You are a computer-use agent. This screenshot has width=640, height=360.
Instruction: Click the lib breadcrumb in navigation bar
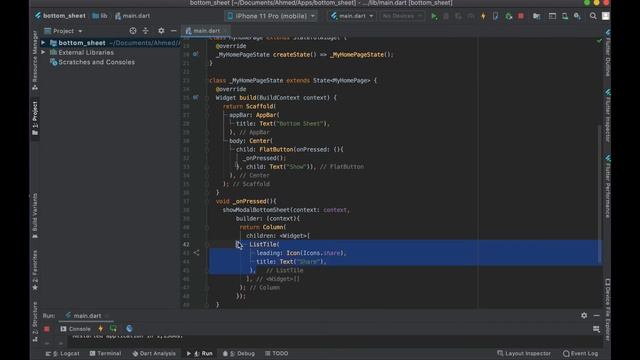click(x=100, y=16)
